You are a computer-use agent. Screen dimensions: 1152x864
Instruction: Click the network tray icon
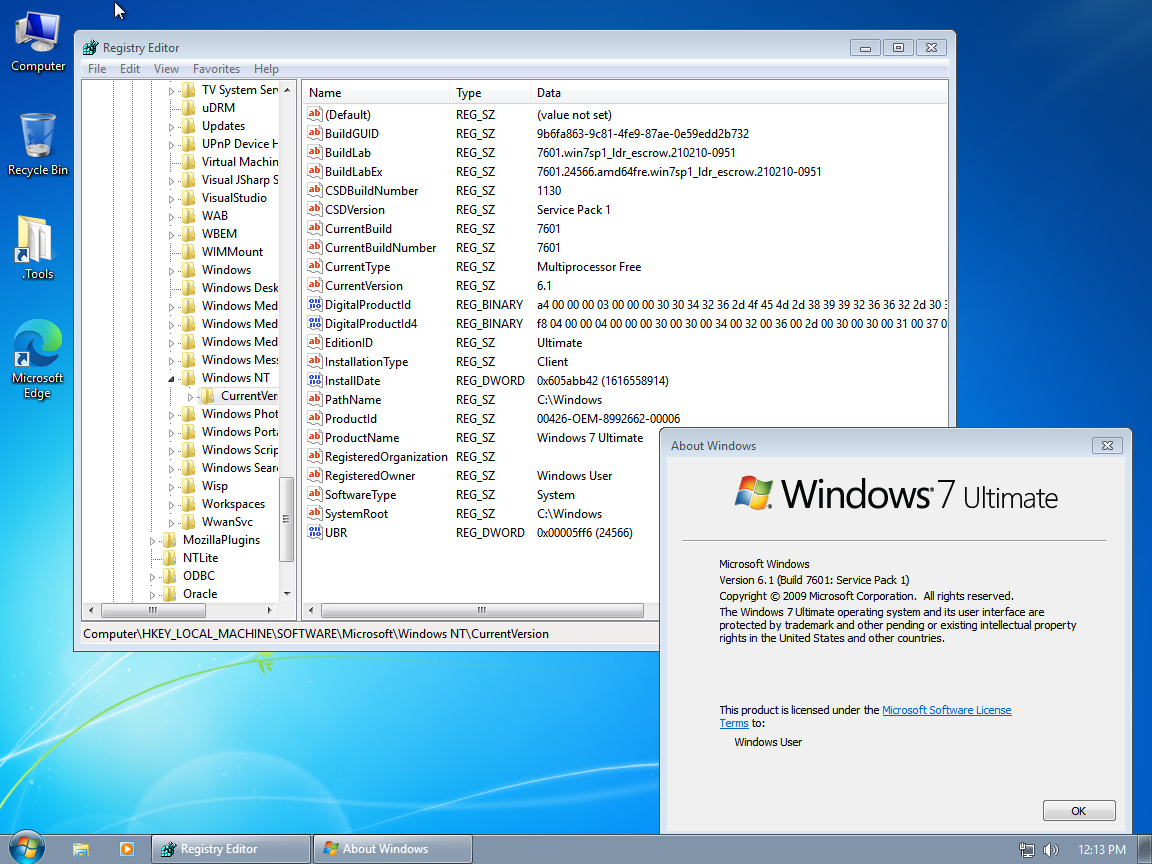tap(1026, 850)
